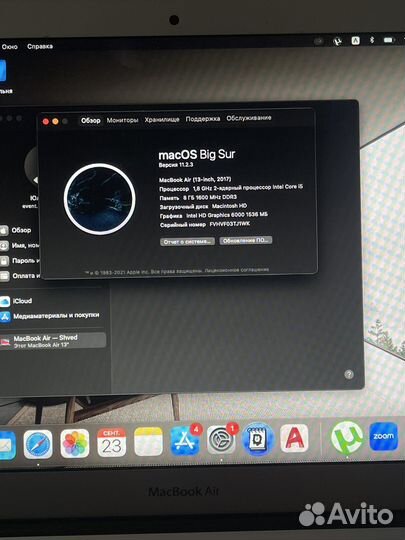Open Safari from the Dock
This screenshot has width=405, height=540.
pyautogui.click(x=38, y=444)
